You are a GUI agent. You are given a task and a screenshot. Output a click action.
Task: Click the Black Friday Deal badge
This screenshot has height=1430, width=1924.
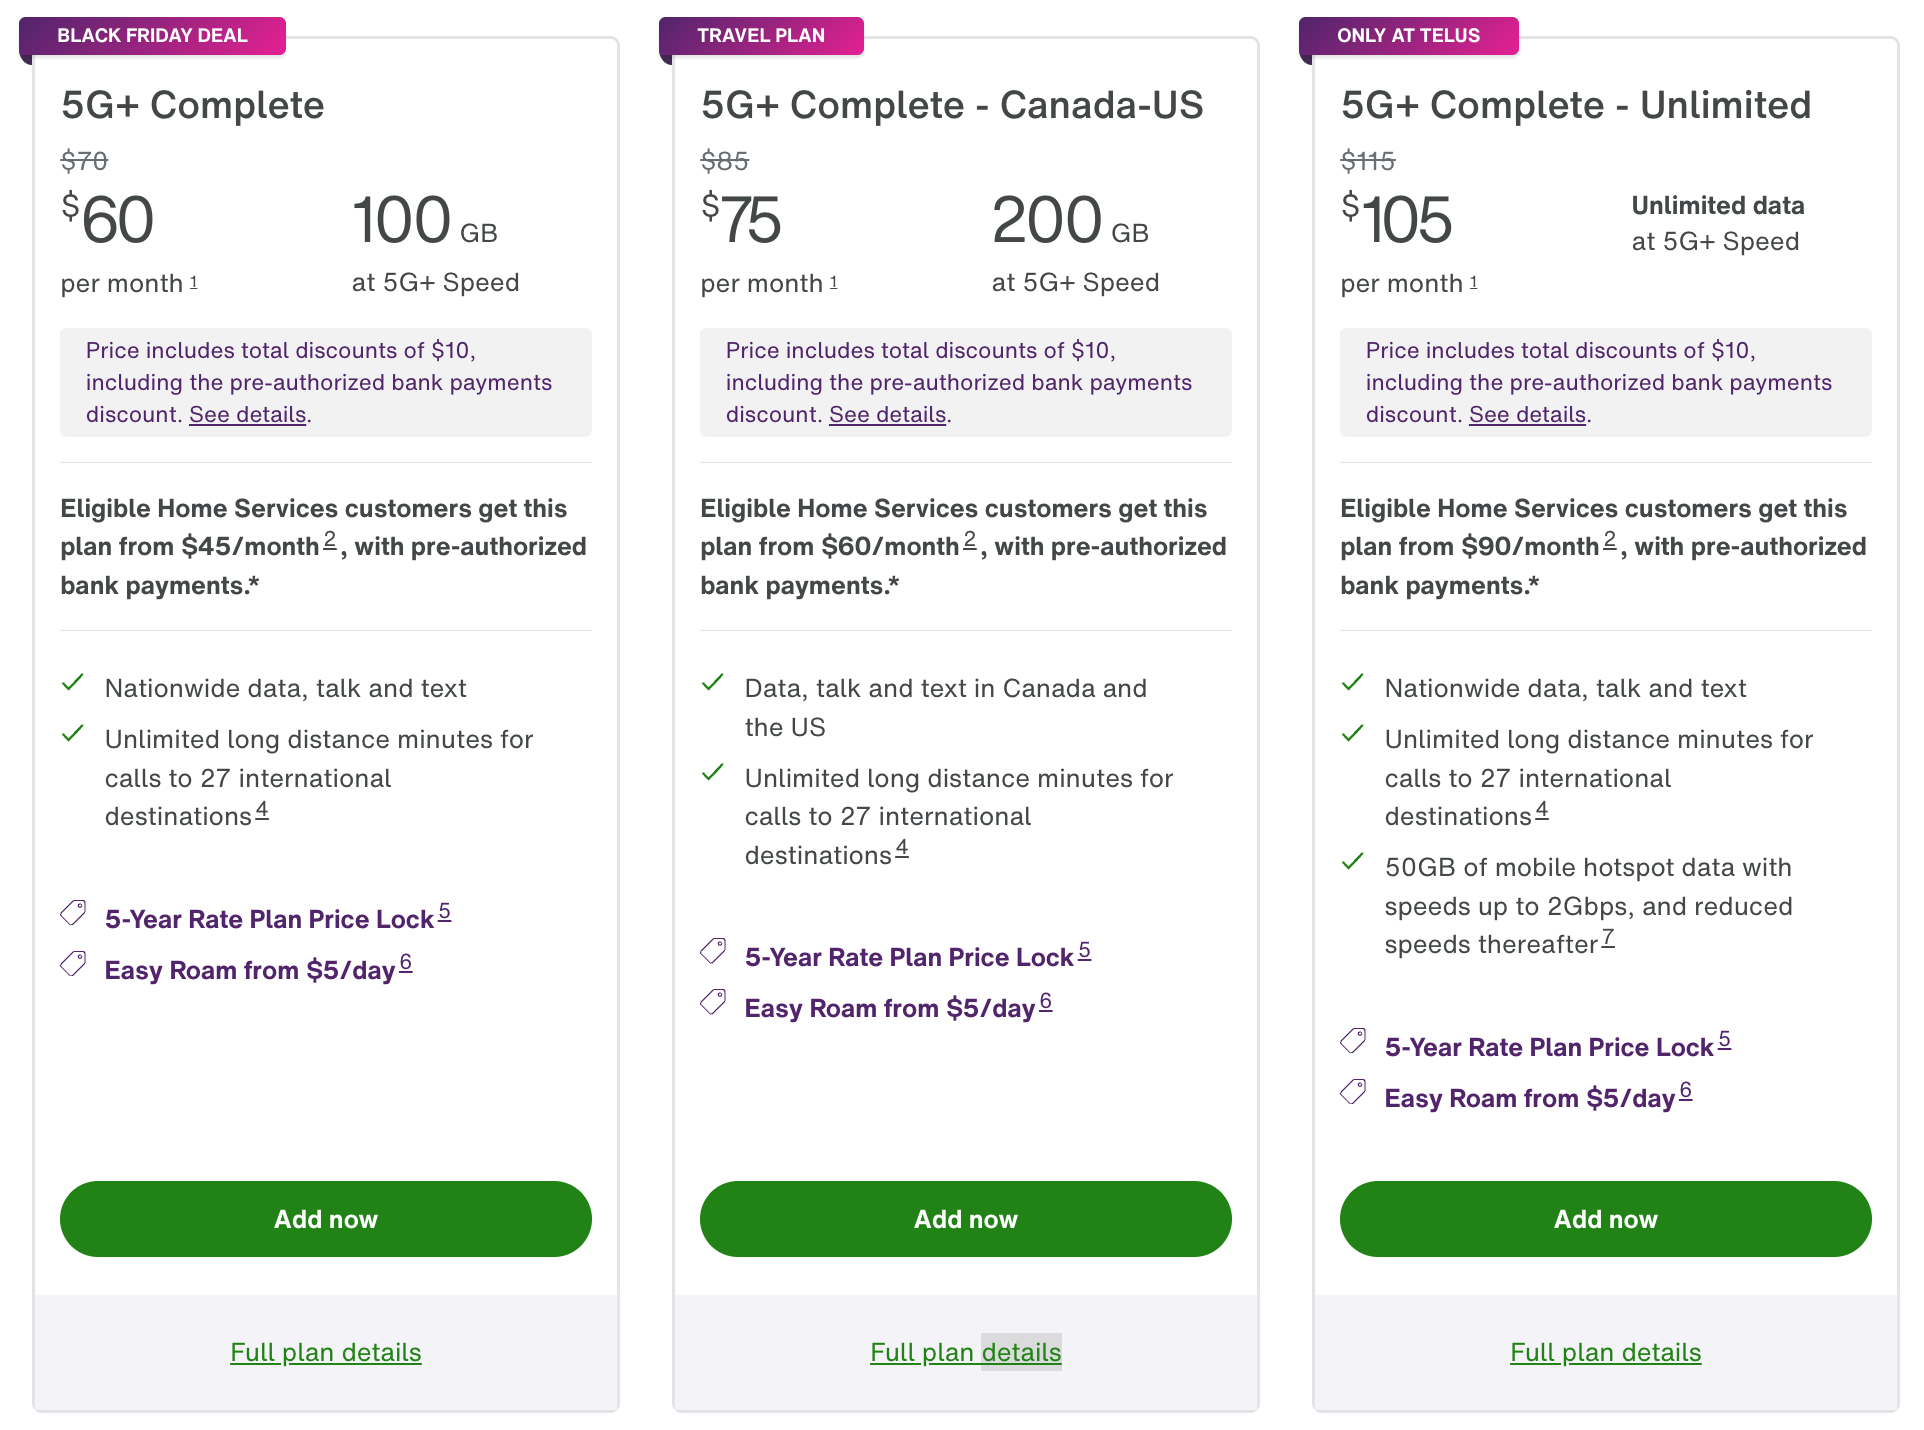(x=152, y=36)
